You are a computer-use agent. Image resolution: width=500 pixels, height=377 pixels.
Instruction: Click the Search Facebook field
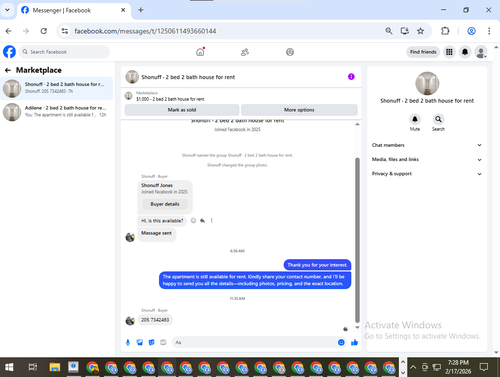pos(64,52)
